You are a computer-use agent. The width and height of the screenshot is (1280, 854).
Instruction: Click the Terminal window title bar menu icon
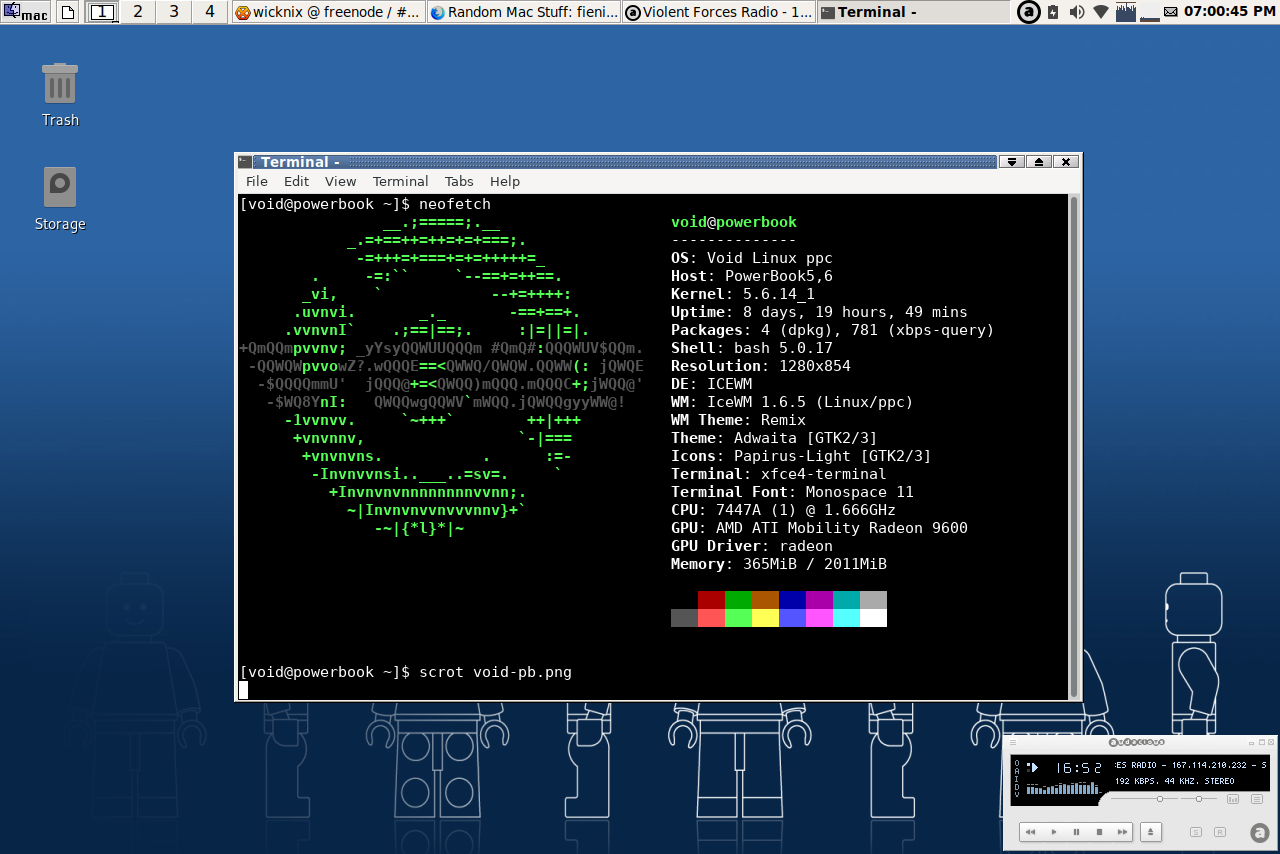coord(244,161)
